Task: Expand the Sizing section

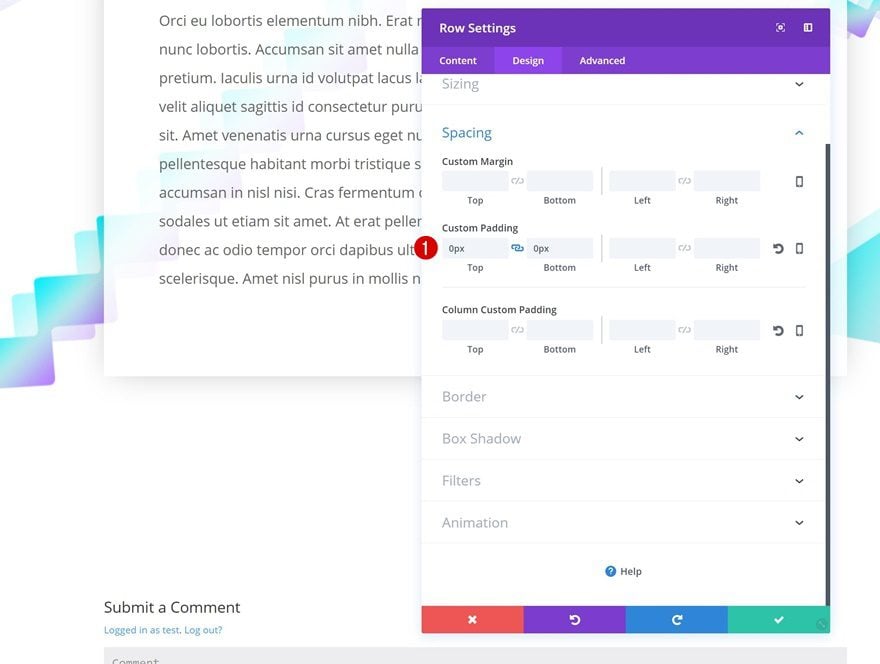Action: pos(799,84)
